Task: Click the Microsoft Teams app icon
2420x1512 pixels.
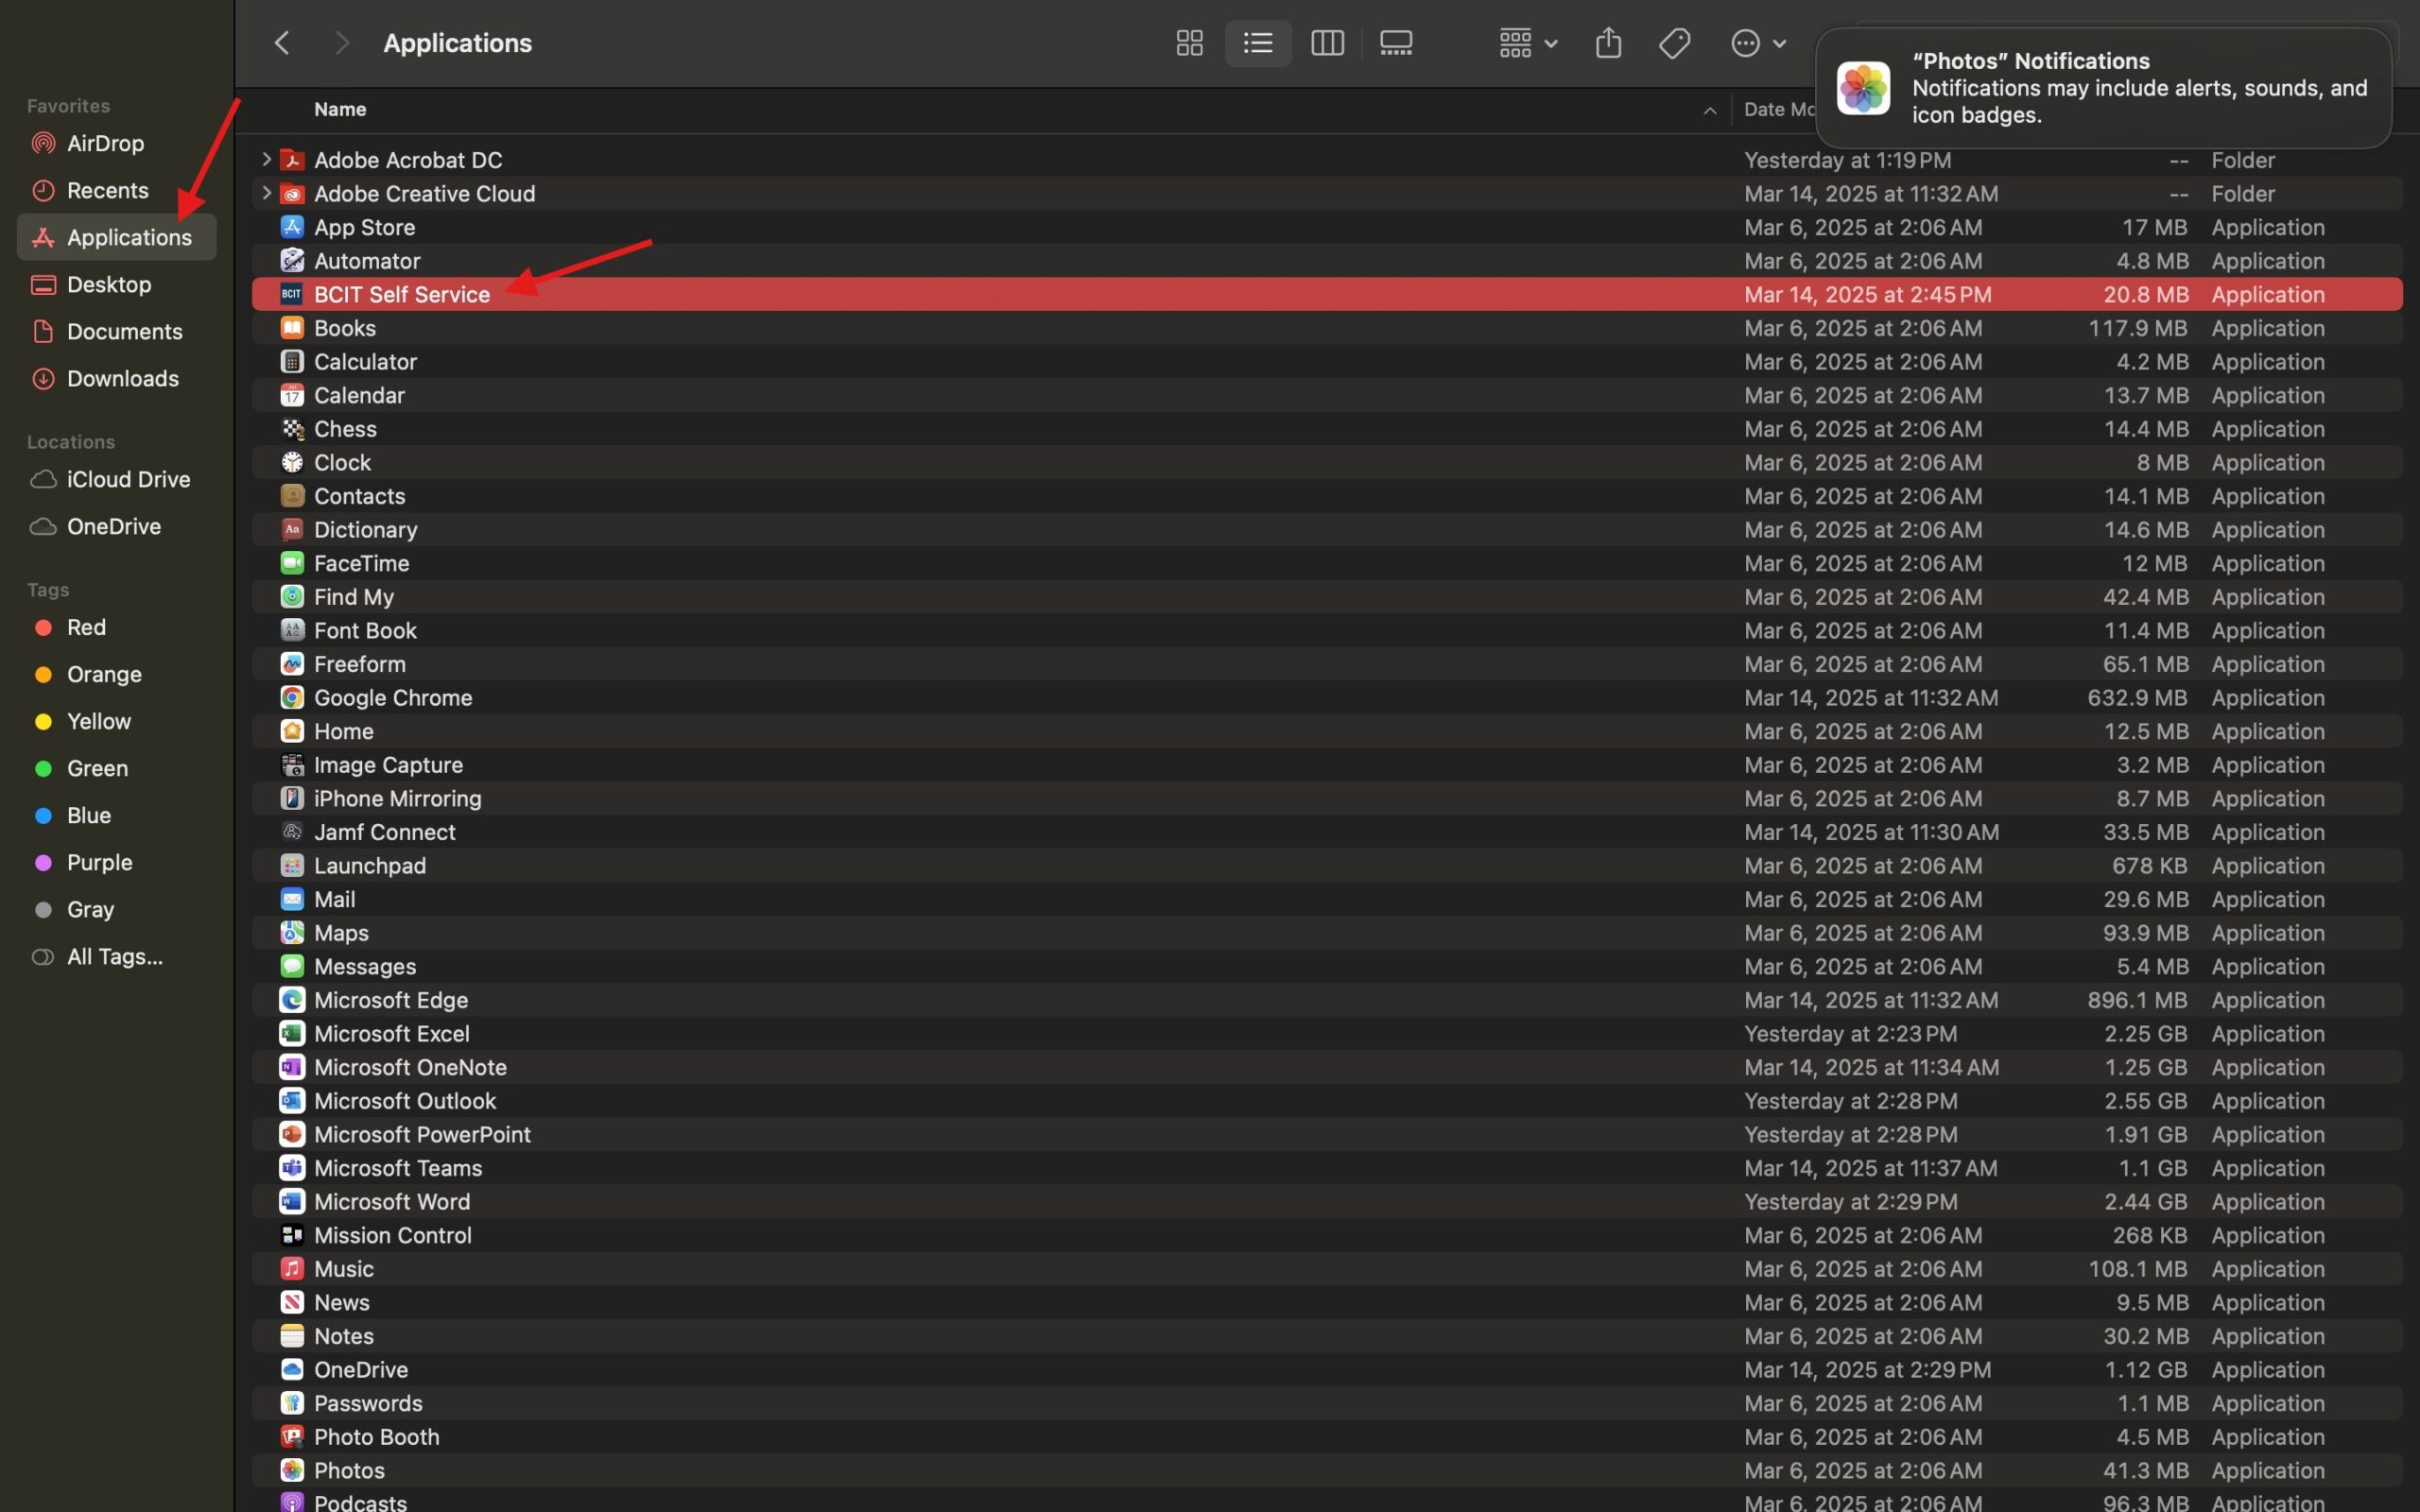Action: pyautogui.click(x=292, y=1167)
